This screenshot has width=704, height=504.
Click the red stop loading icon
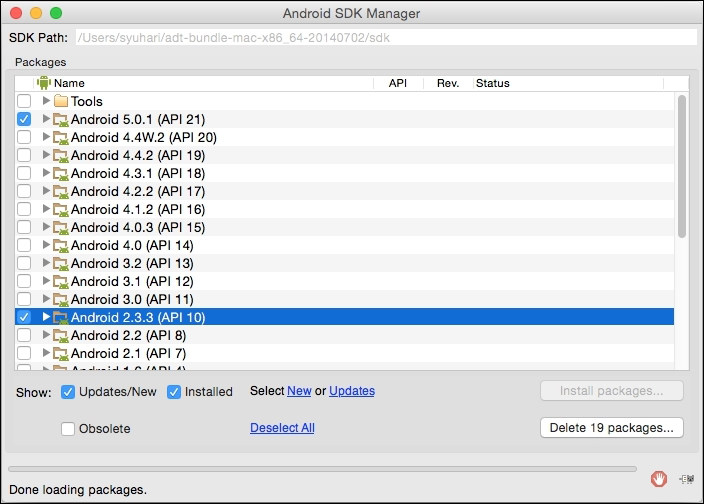point(658,477)
